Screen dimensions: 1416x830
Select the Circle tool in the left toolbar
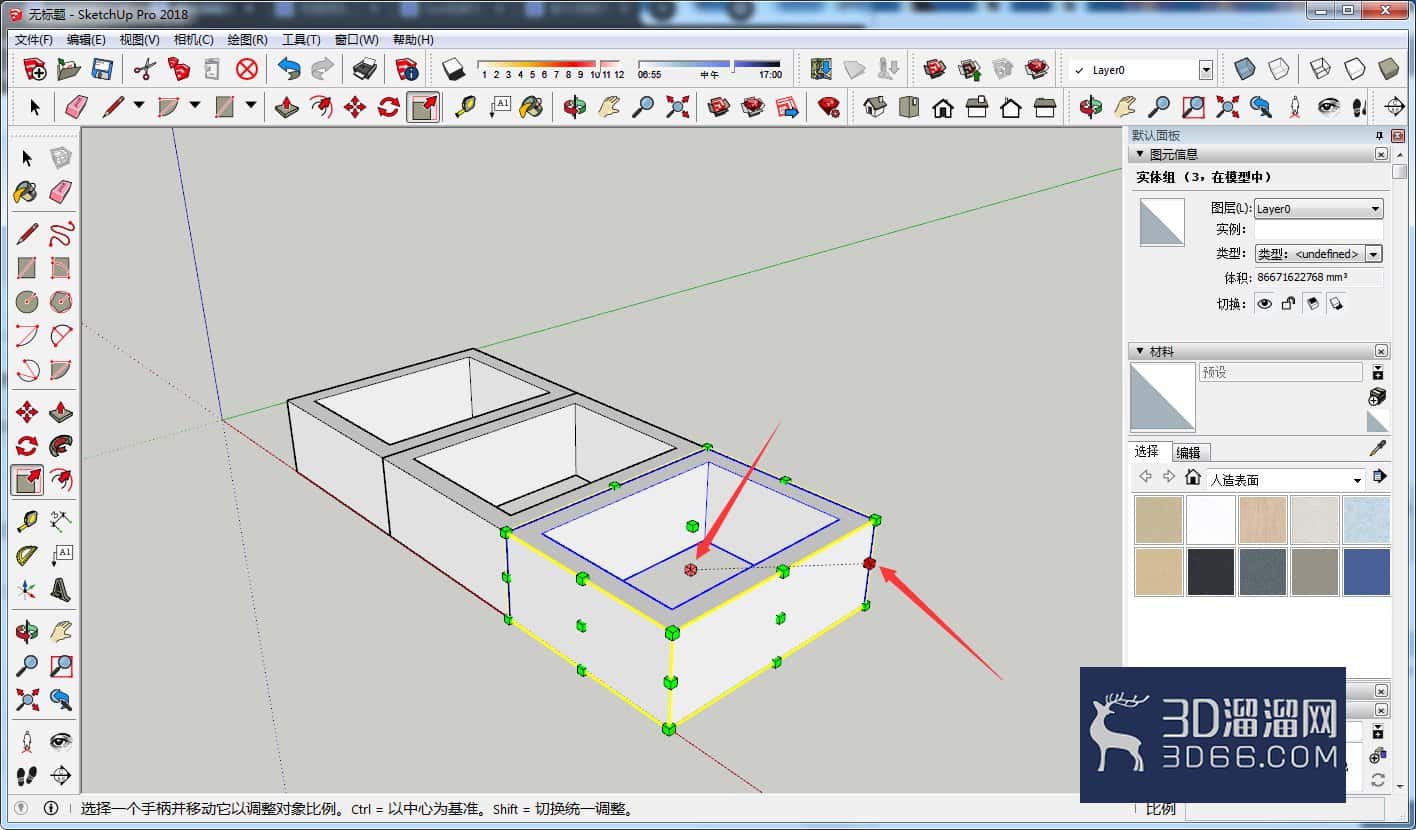click(27, 302)
